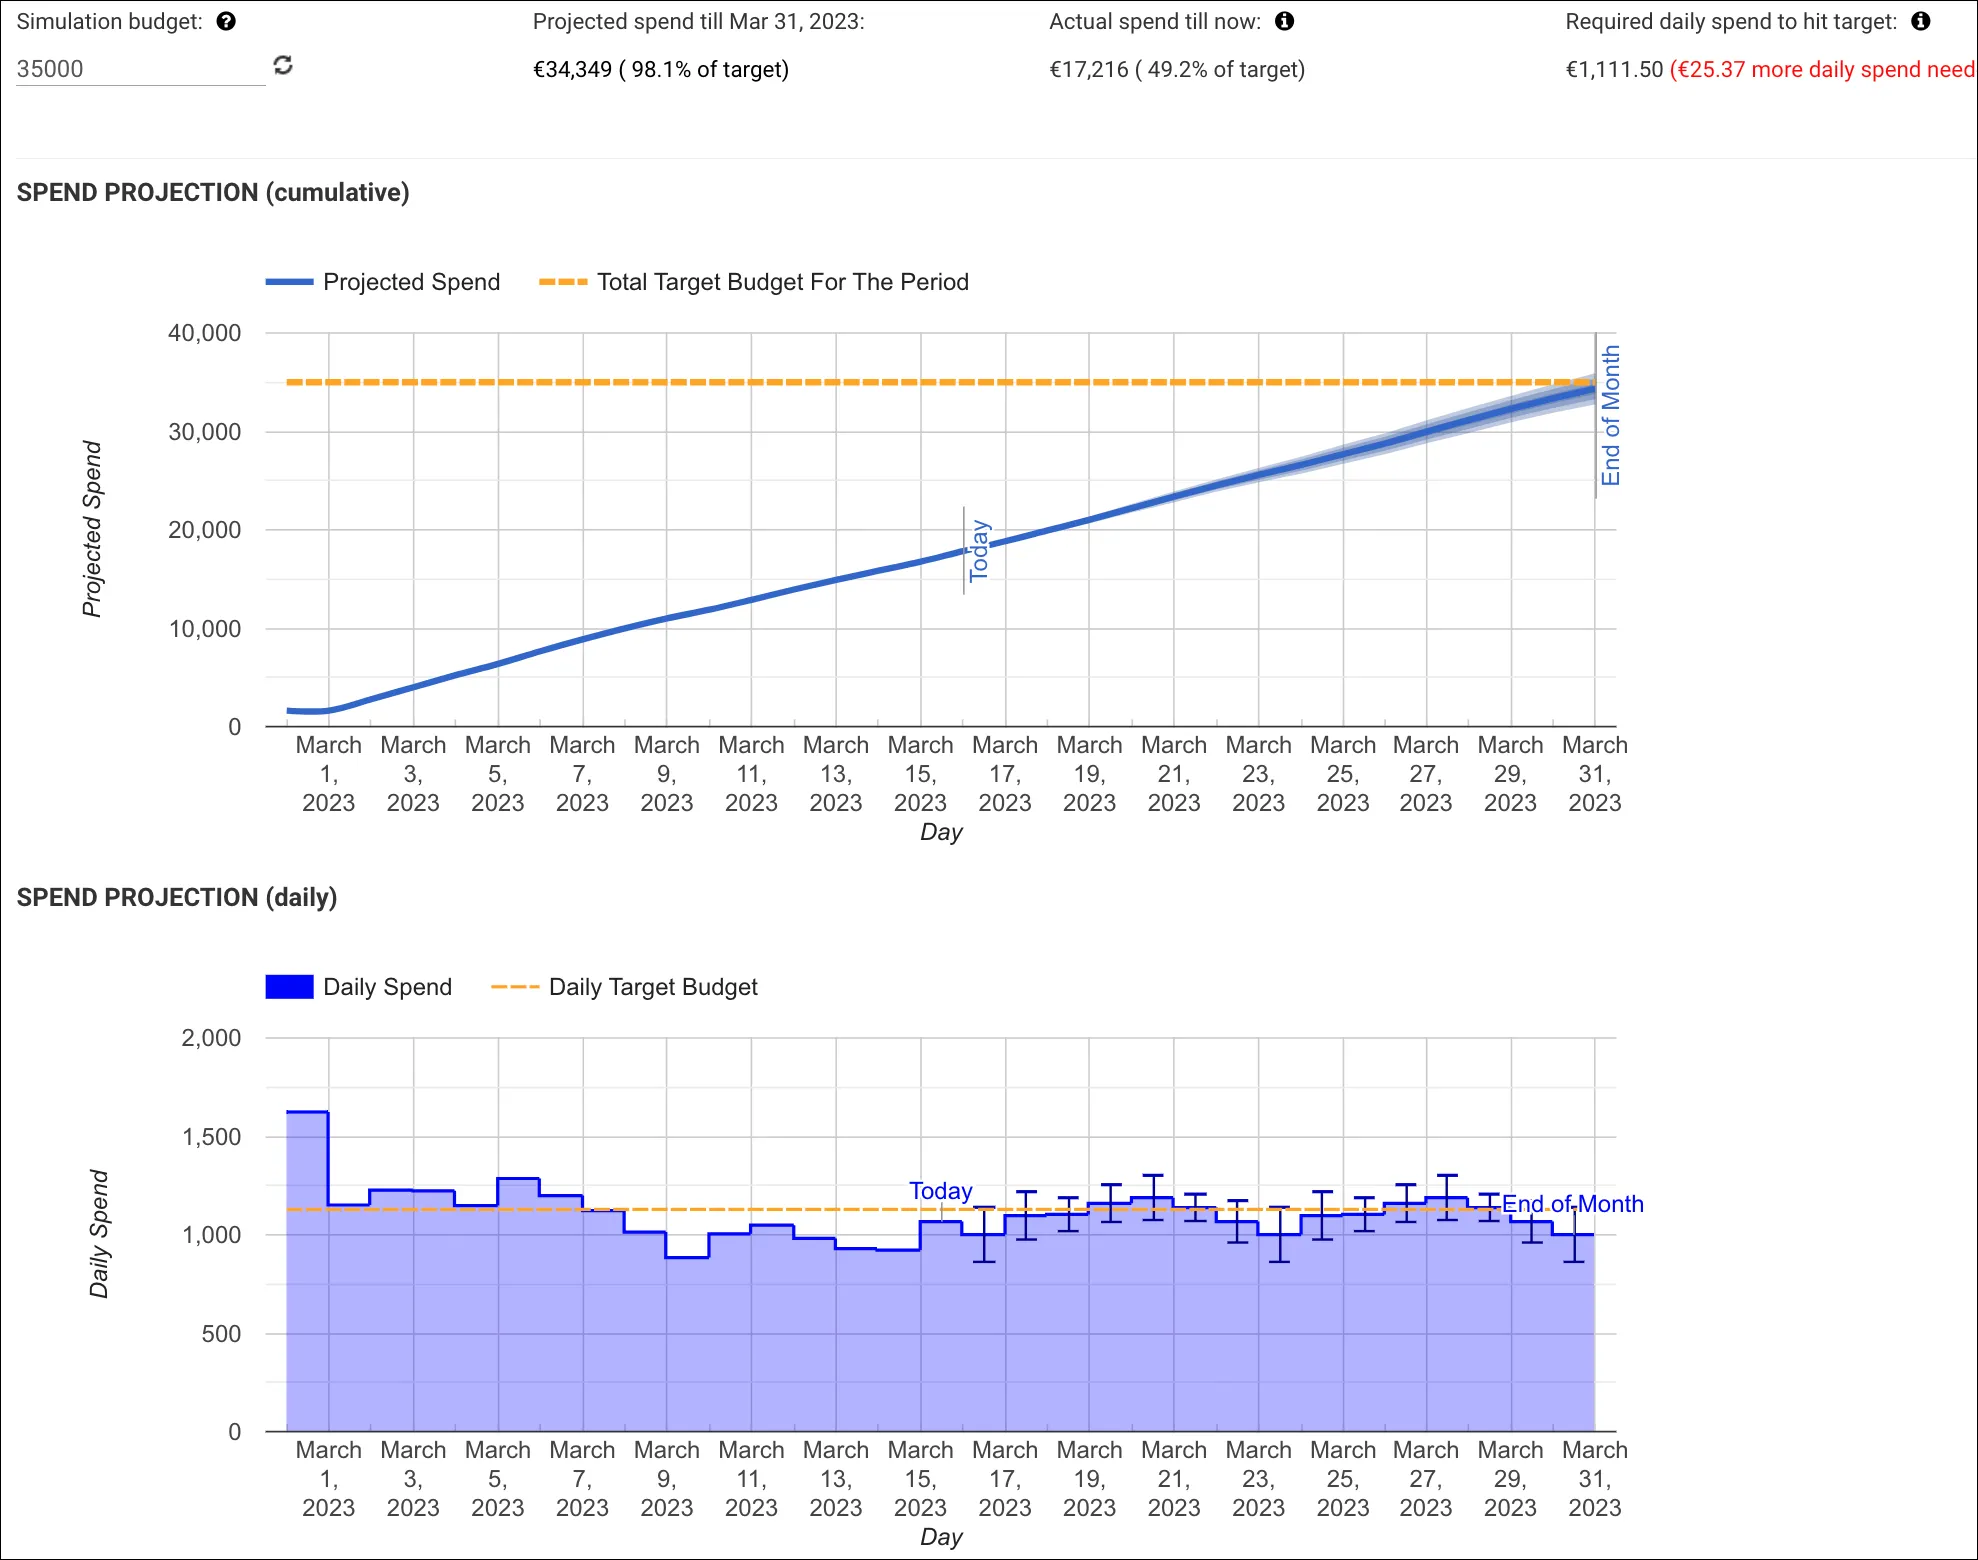Screen dimensions: 1978x1560
Task: Click the red extra daily spend warning text
Action: (x=1822, y=69)
